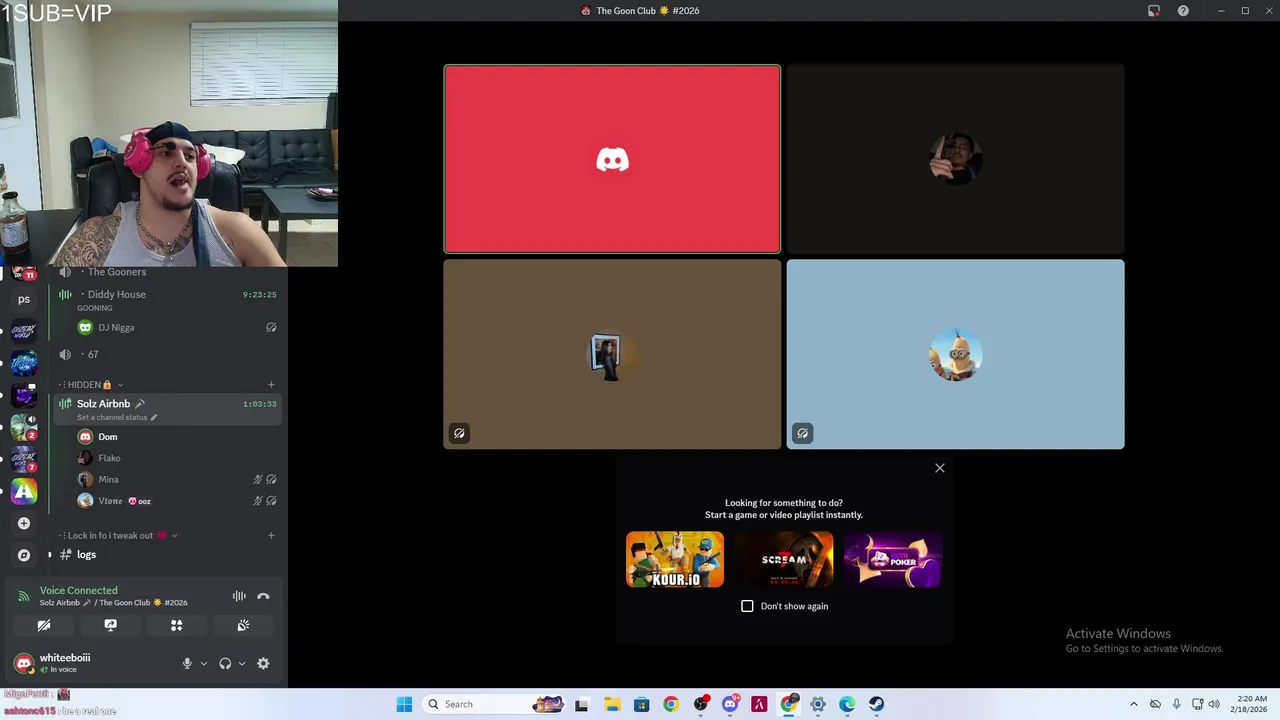The width and height of the screenshot is (1280, 720).
Task: Open server icon with 2 badge
Action: (x=24, y=427)
